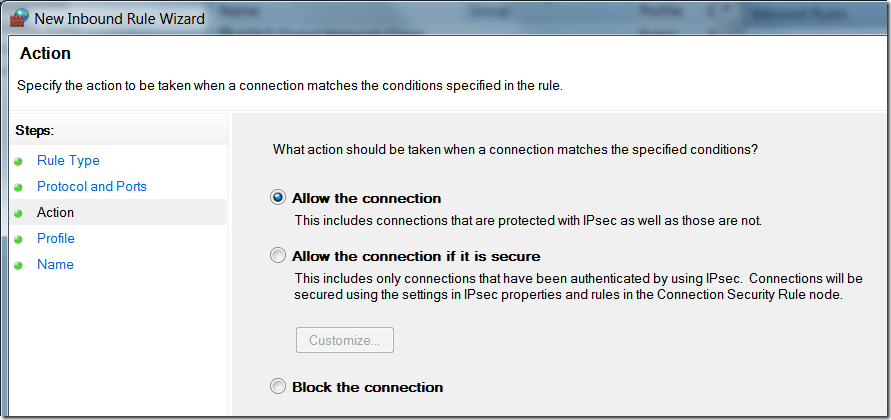Viewport: 891px width, 420px height.
Task: Click the Action page heading
Action: 45,54
